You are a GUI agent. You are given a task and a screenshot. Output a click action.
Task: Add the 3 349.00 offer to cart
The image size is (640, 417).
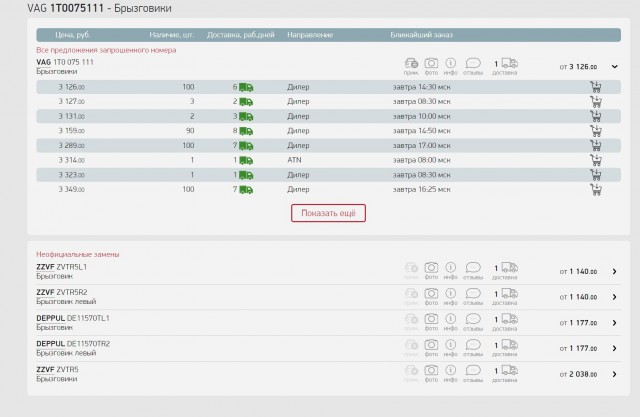point(596,190)
